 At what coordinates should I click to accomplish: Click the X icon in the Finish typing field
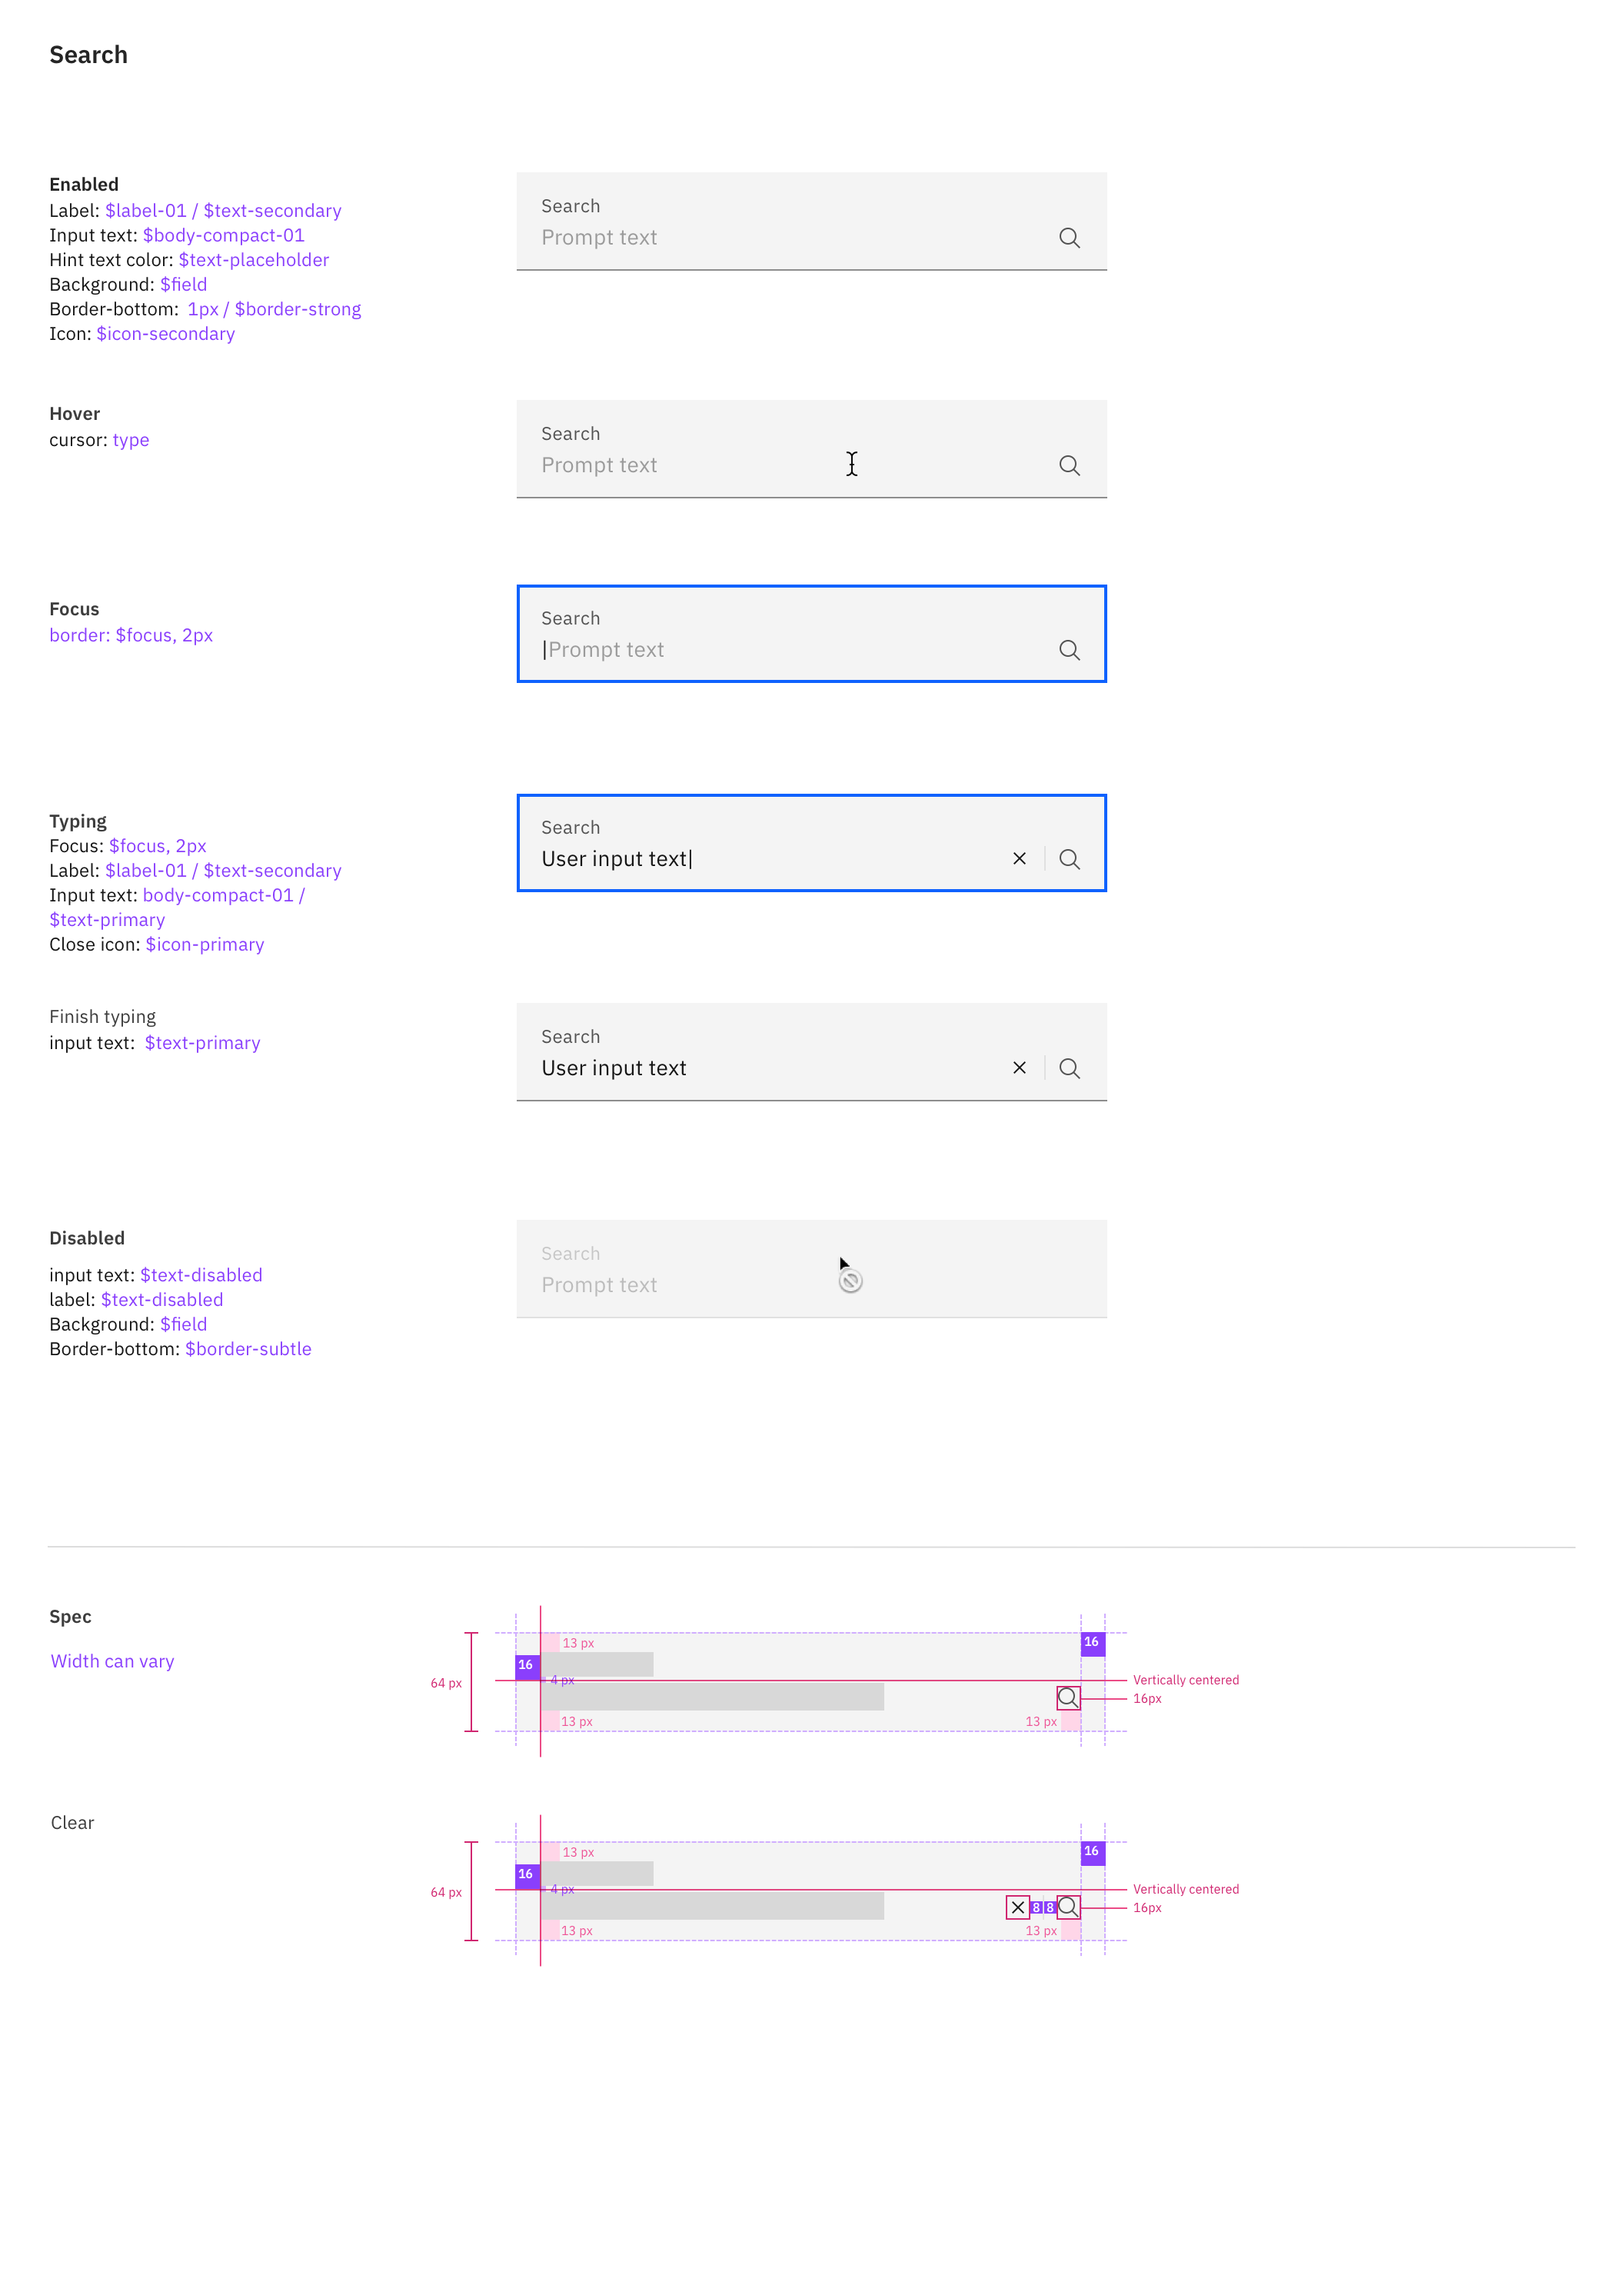tap(1019, 1068)
